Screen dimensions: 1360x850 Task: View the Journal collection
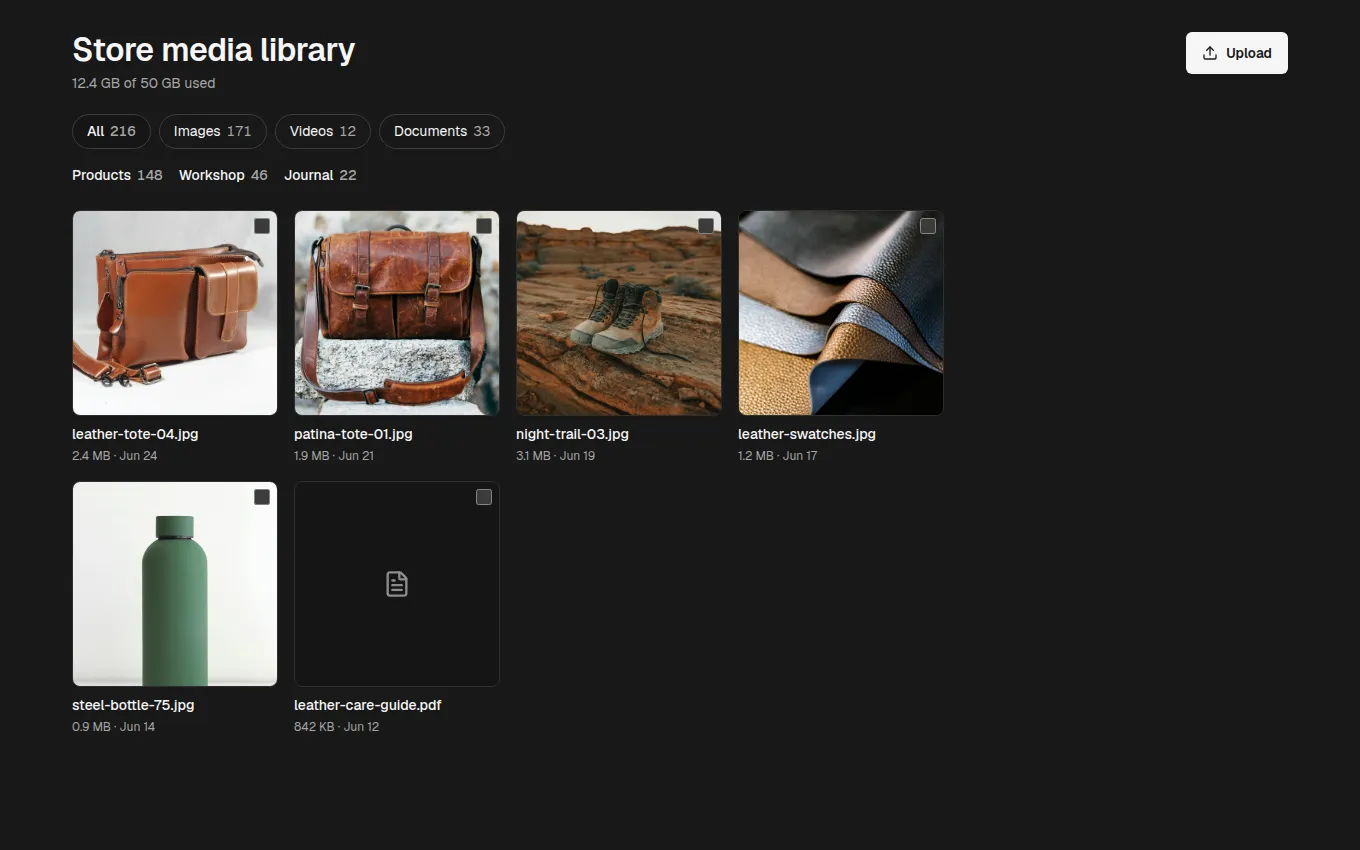point(320,175)
